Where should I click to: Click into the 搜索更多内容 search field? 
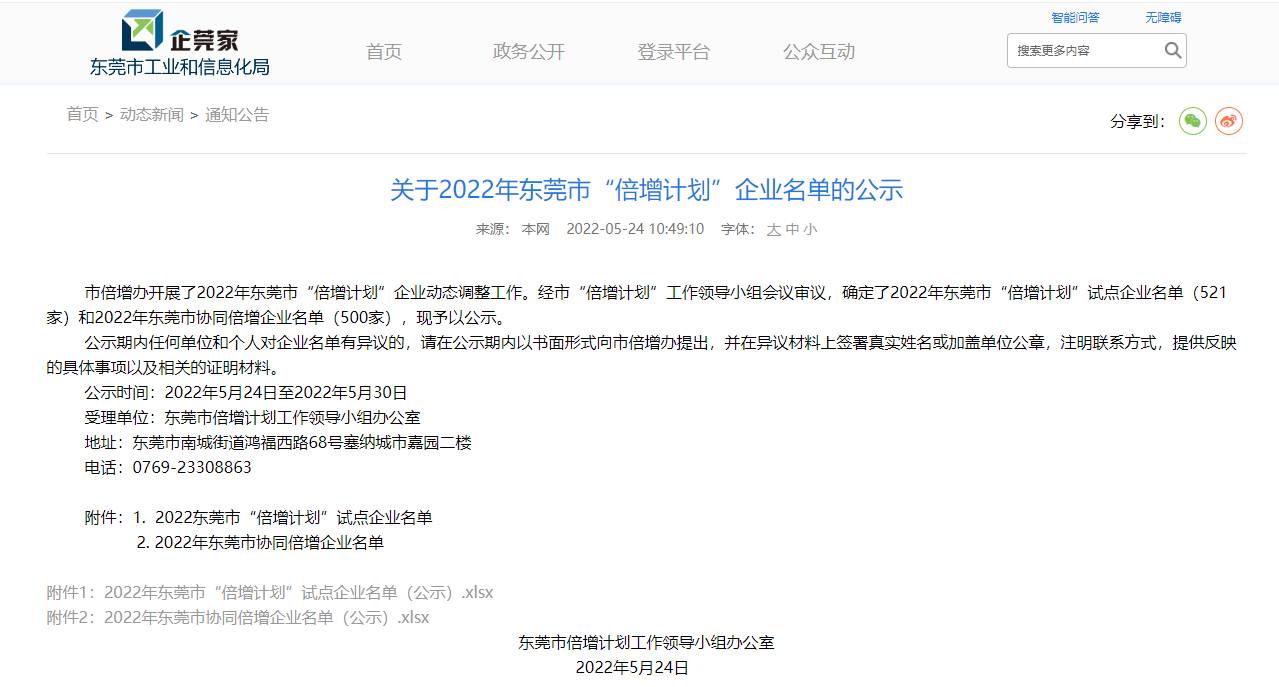(x=1082, y=50)
